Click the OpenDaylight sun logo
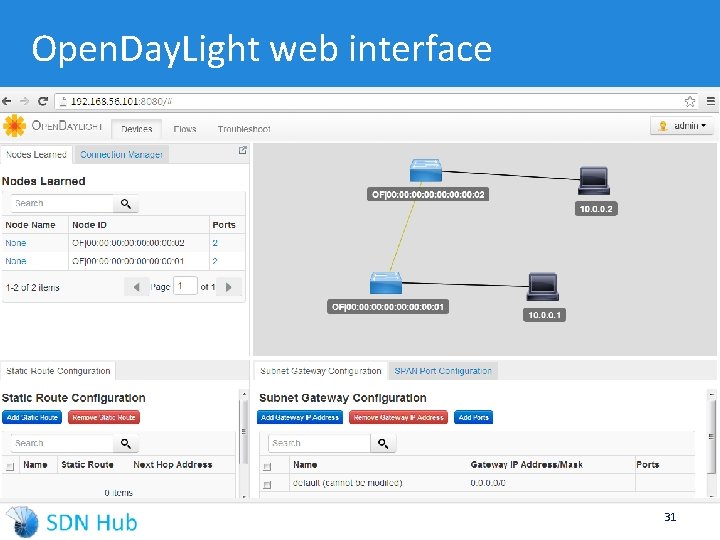 tap(14, 126)
